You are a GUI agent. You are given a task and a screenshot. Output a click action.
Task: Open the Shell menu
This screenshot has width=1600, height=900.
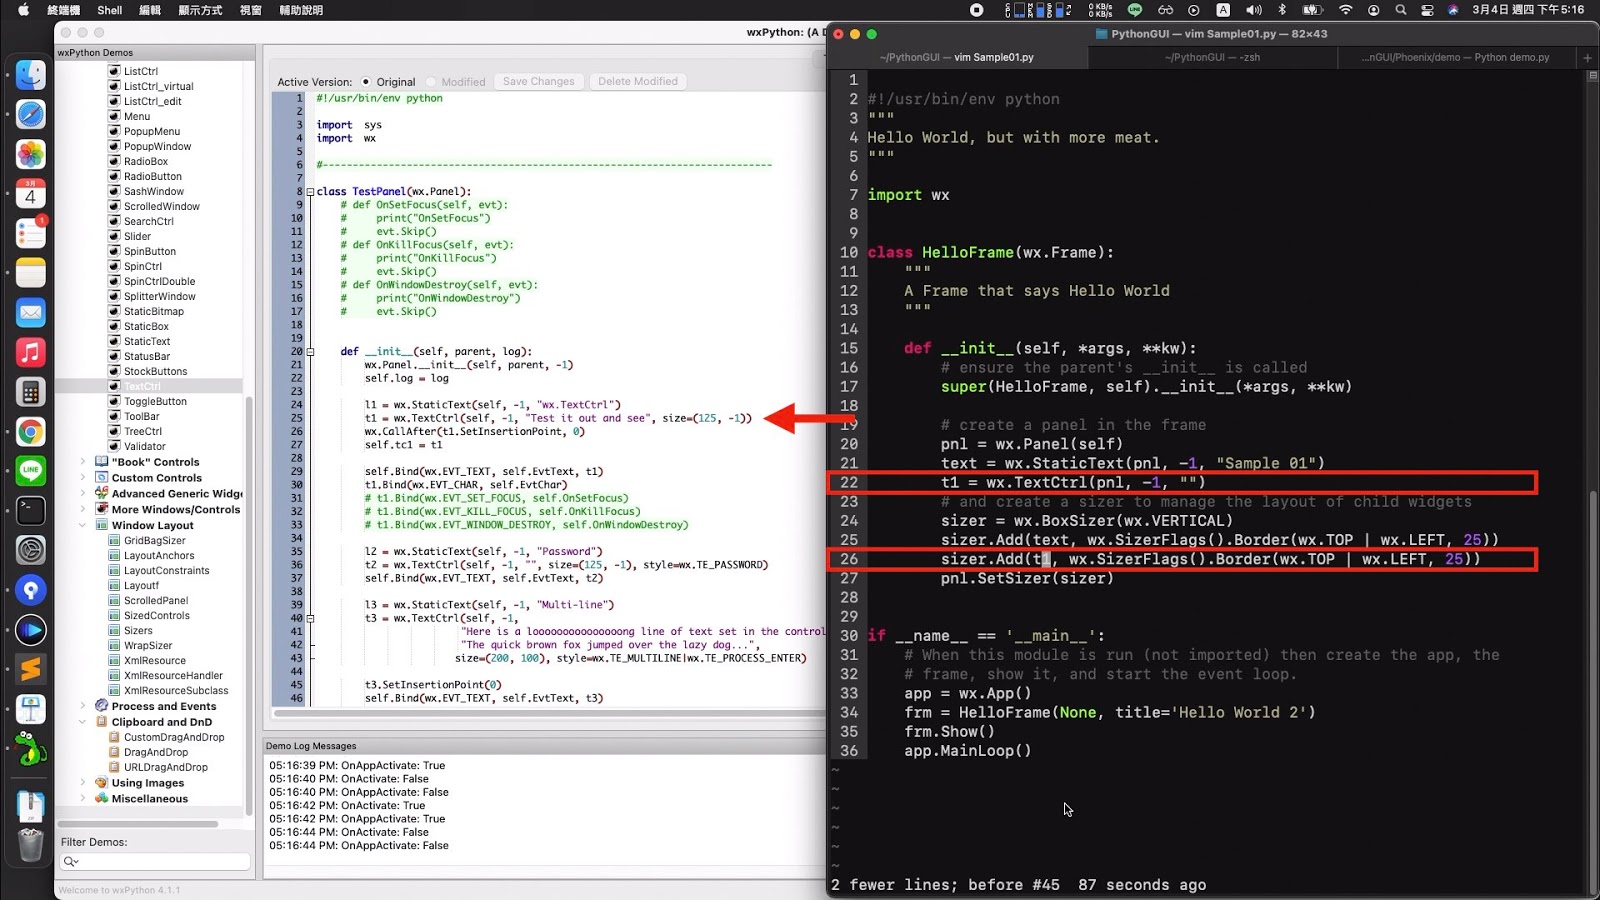point(110,10)
